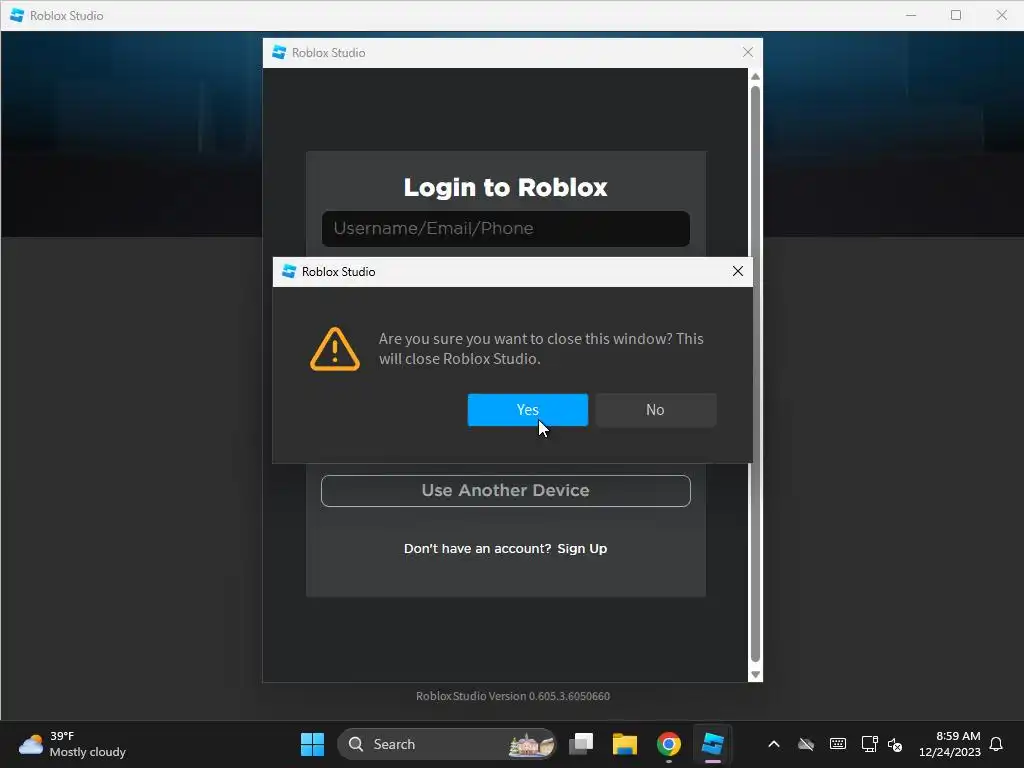Click the Roblox Studio logo in dialog title

click(x=289, y=271)
